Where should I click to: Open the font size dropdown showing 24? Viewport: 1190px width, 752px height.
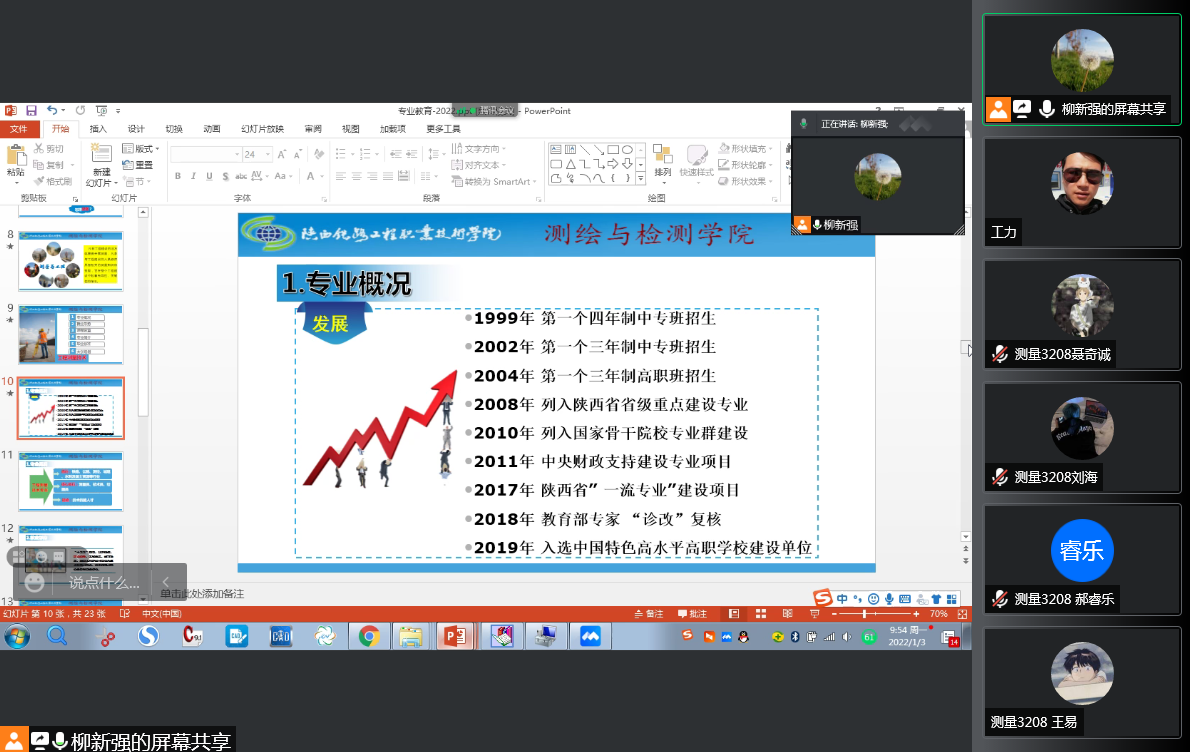(266, 154)
